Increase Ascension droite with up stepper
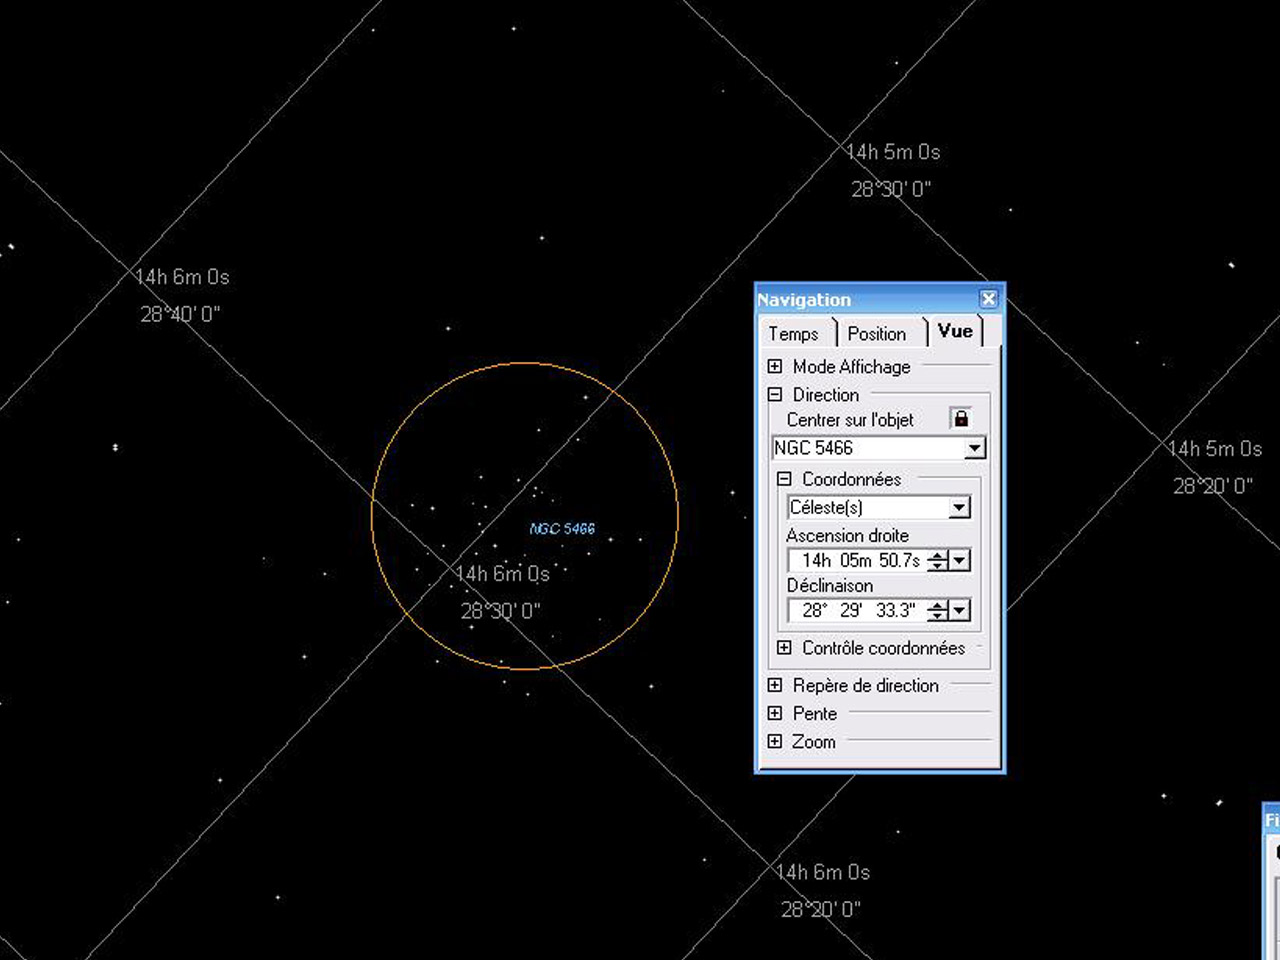 pos(937,555)
